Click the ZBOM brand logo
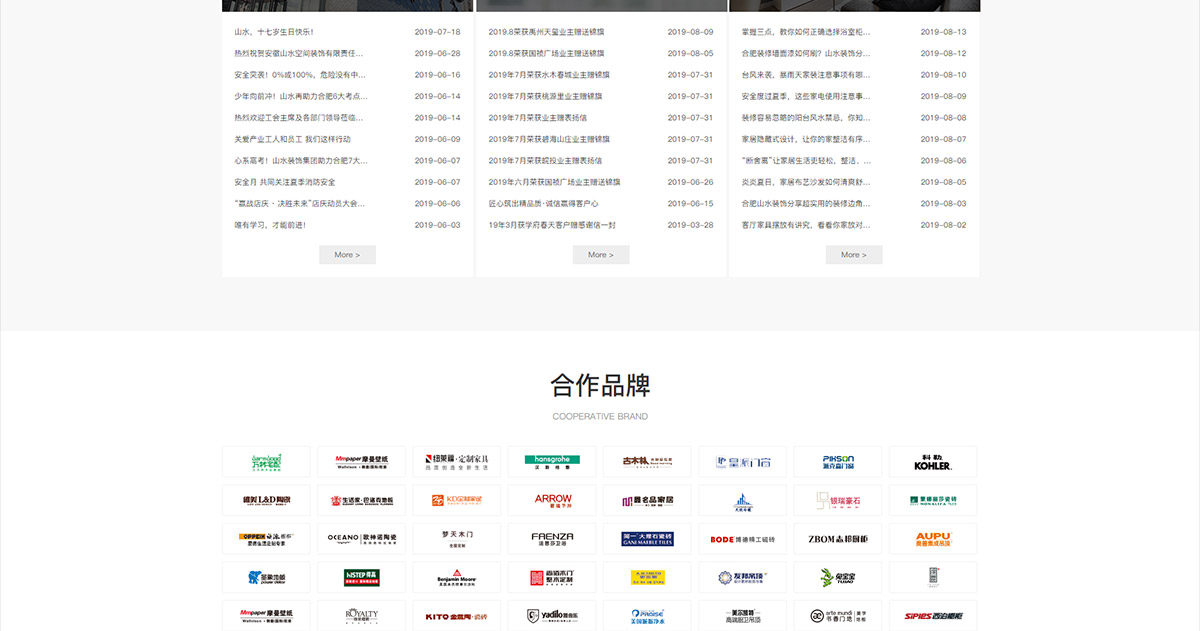The height and width of the screenshot is (631, 1200). click(838, 538)
